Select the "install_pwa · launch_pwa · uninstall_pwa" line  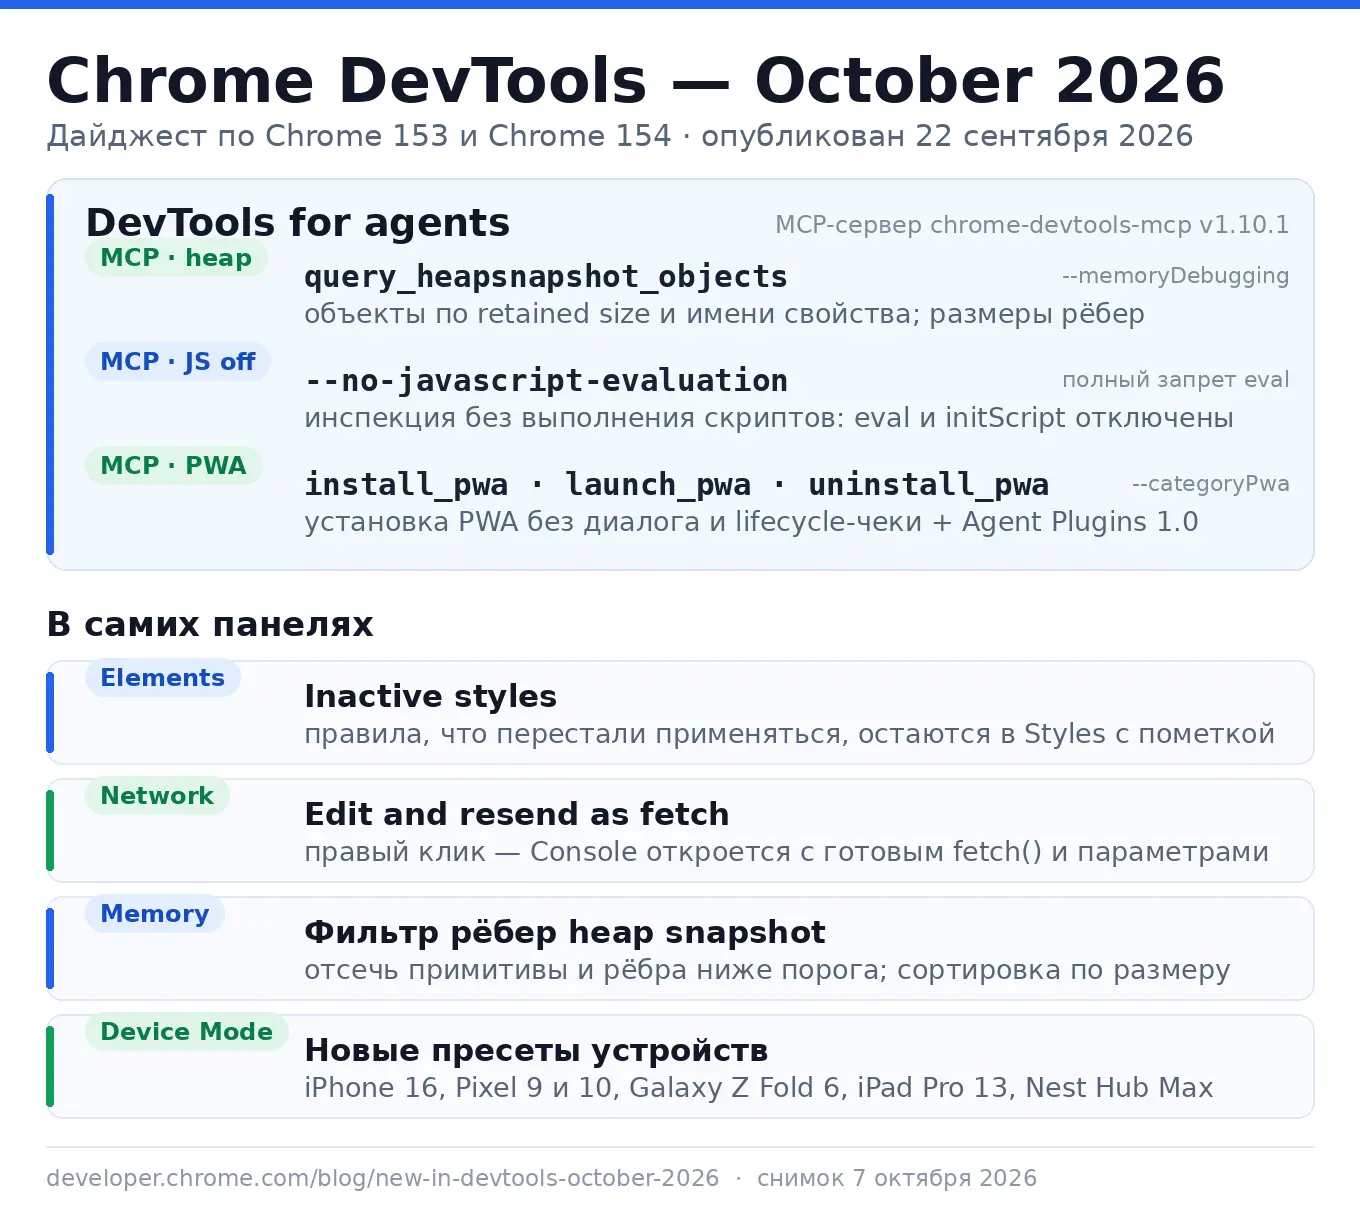pyautogui.click(x=677, y=485)
